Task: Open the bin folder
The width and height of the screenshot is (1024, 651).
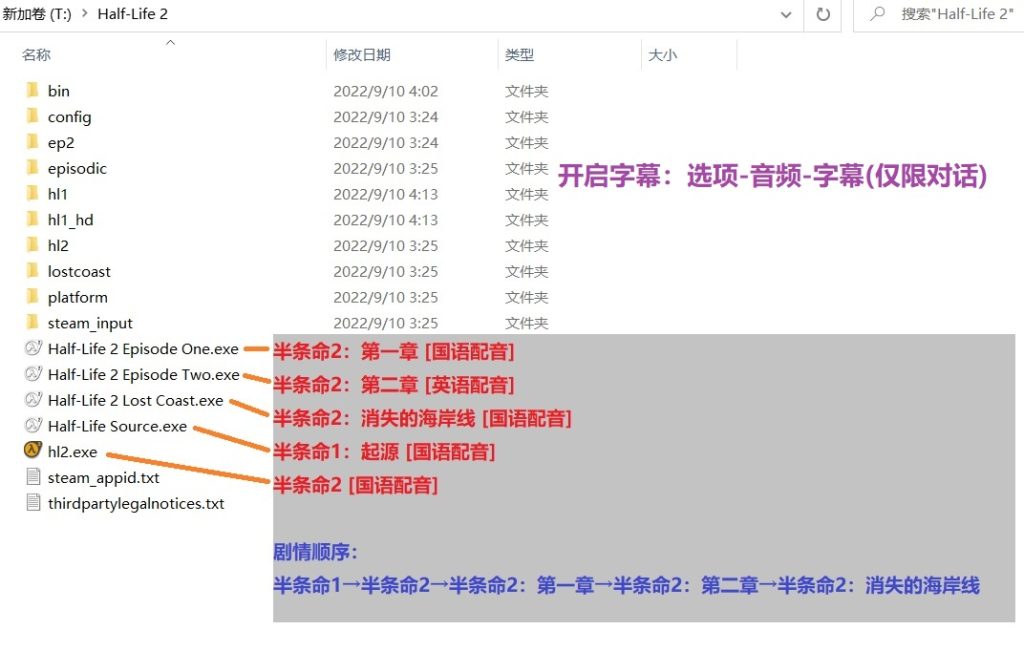Action: (58, 90)
